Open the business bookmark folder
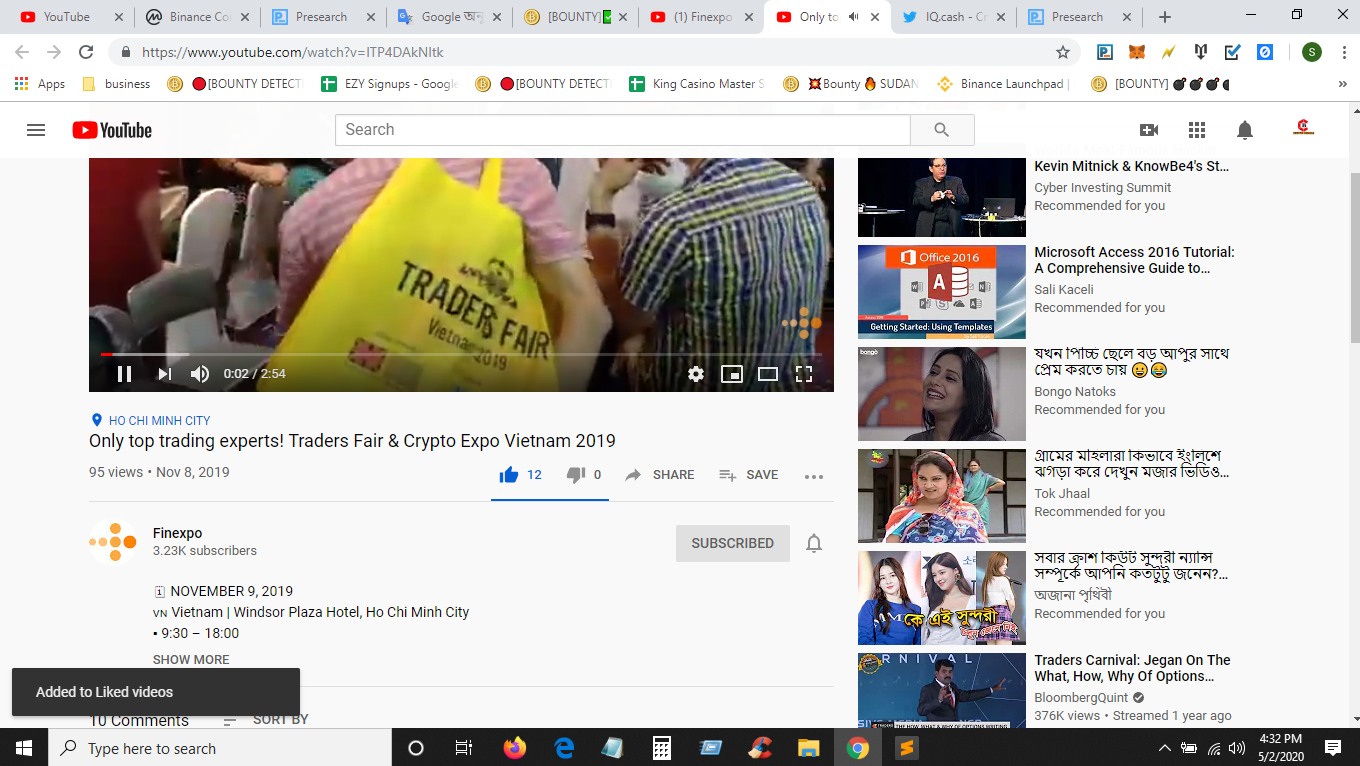 click(x=116, y=84)
